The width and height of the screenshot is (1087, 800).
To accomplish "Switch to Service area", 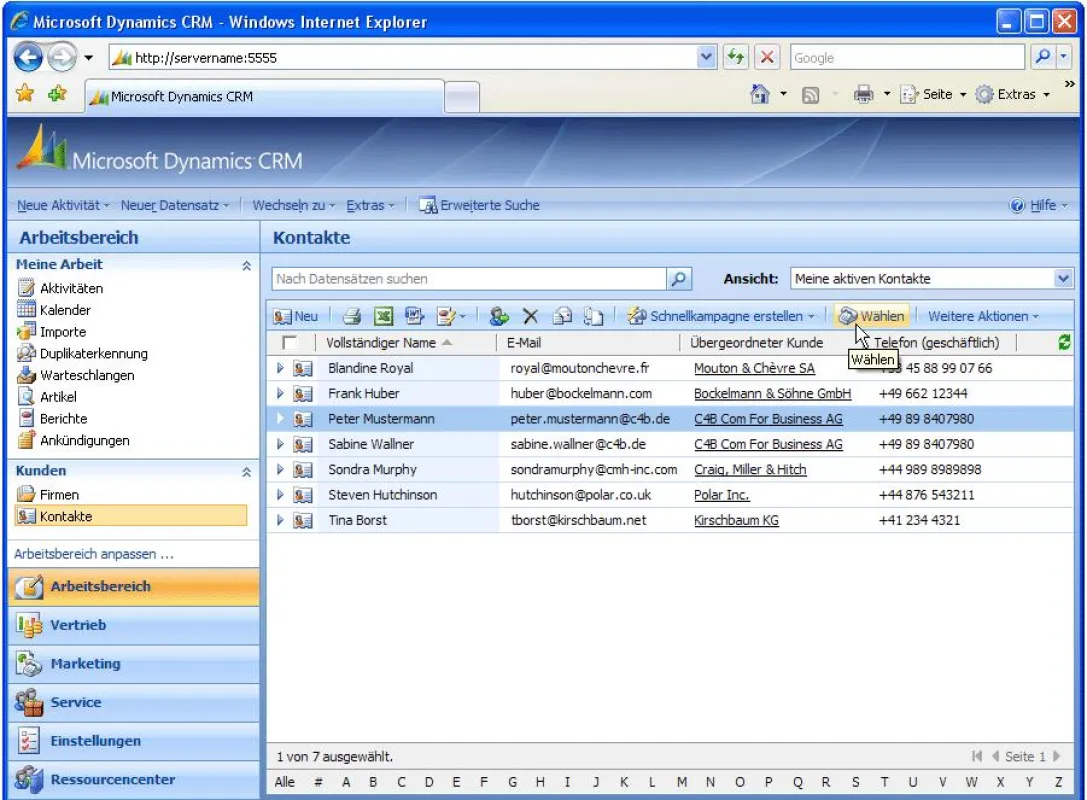I will click(134, 702).
